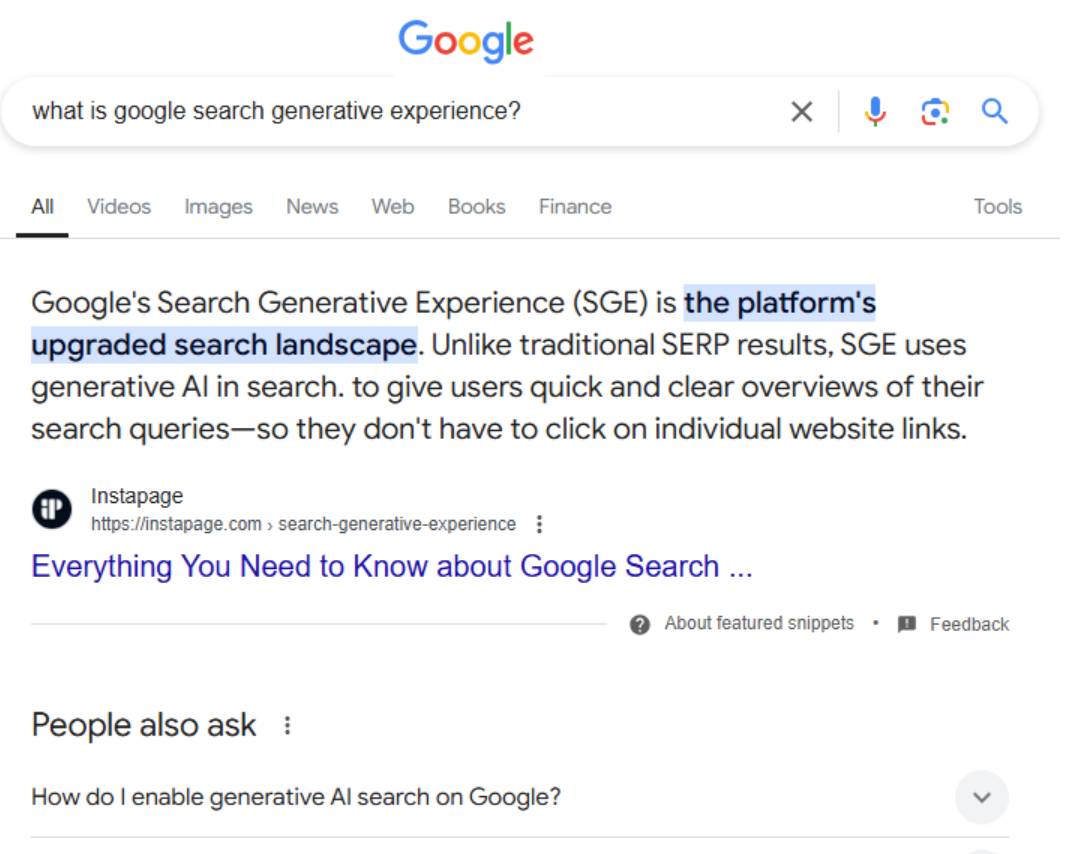Click the Google logo
Screen dimensions: 1065x854
pyautogui.click(x=466, y=41)
